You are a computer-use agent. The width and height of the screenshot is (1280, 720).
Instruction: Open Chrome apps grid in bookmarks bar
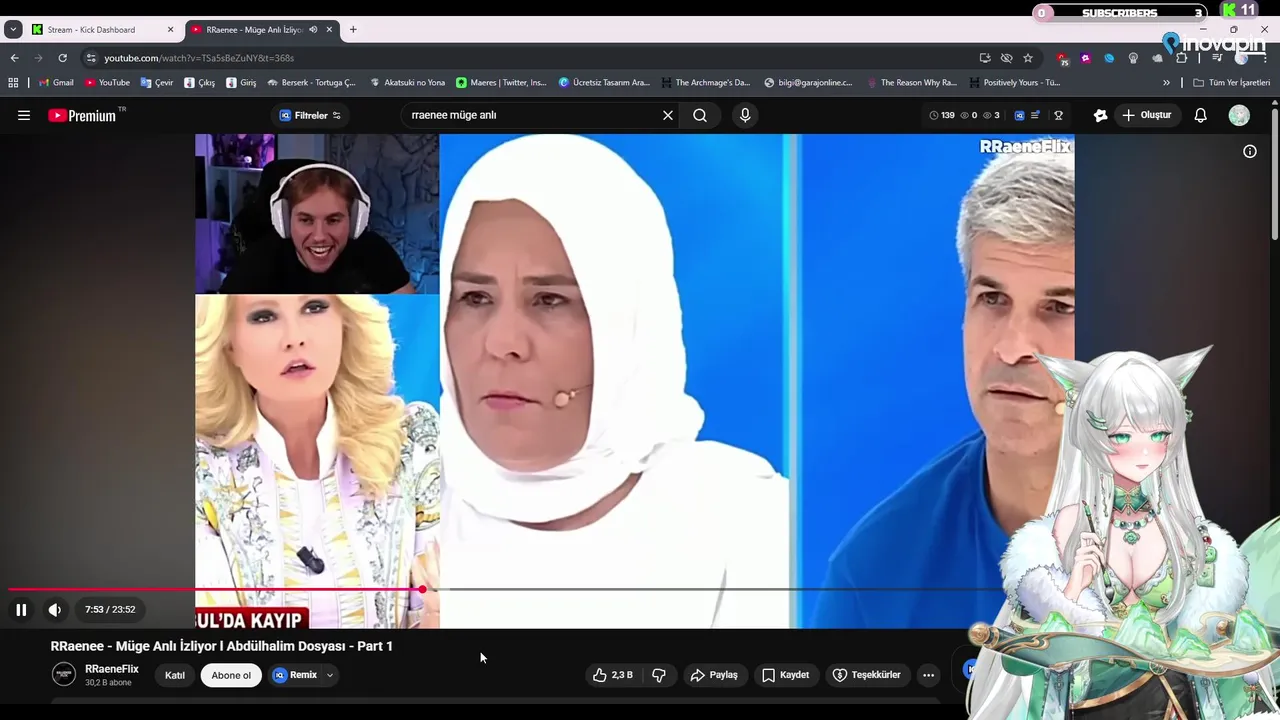(x=13, y=83)
